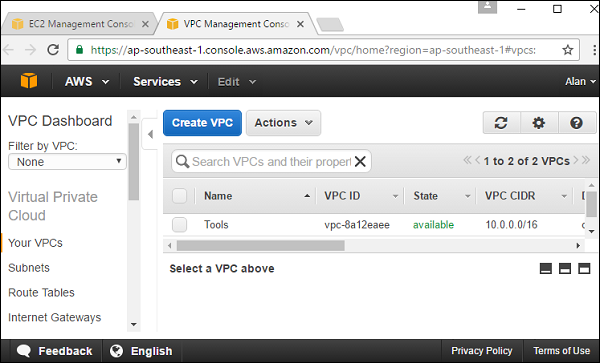Open the Filter by VPC None dropdown
Image resolution: width=600 pixels, height=363 pixels.
pos(67,162)
